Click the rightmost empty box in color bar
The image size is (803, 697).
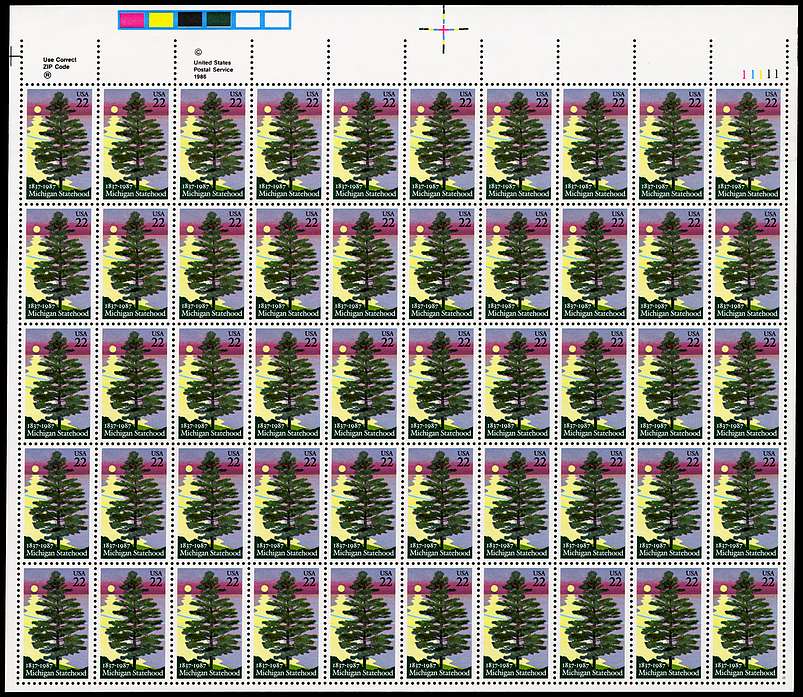(x=276, y=19)
